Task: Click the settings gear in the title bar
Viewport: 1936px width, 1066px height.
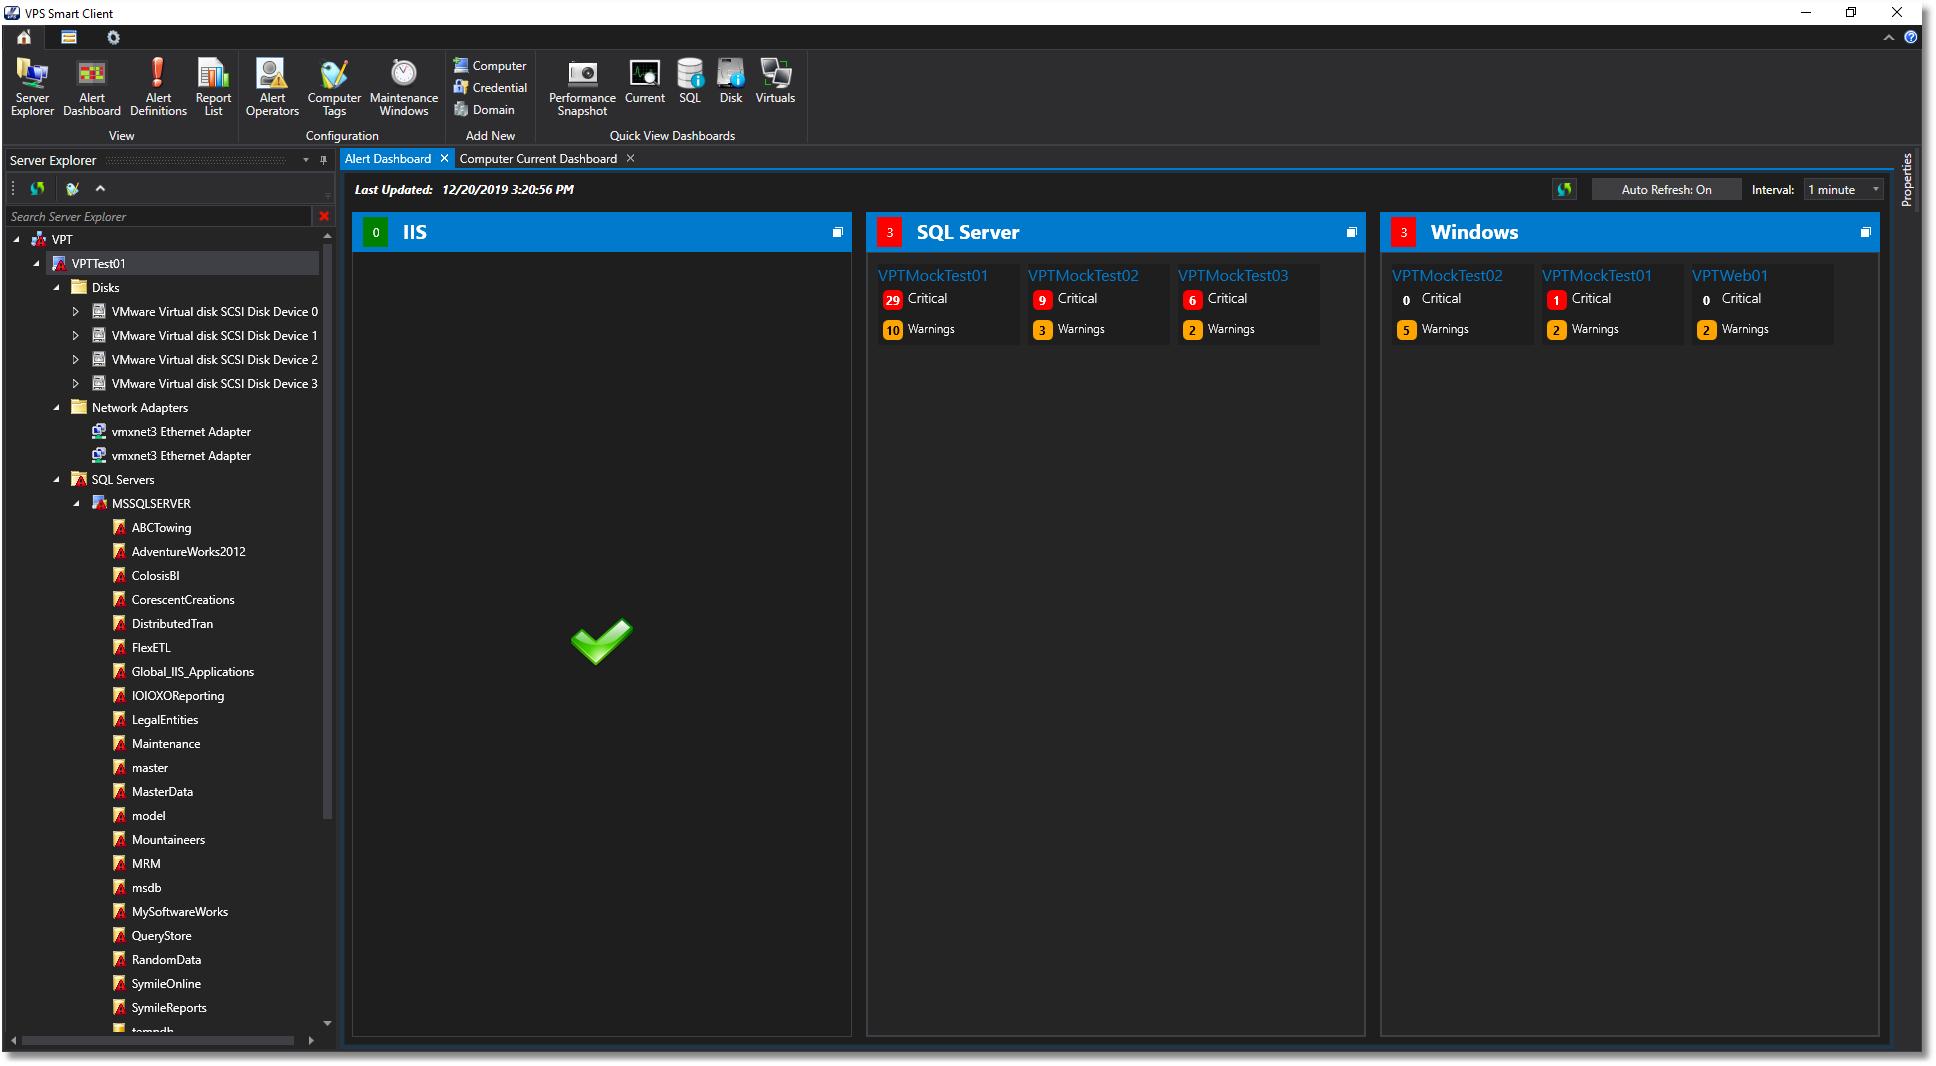Action: [x=113, y=37]
